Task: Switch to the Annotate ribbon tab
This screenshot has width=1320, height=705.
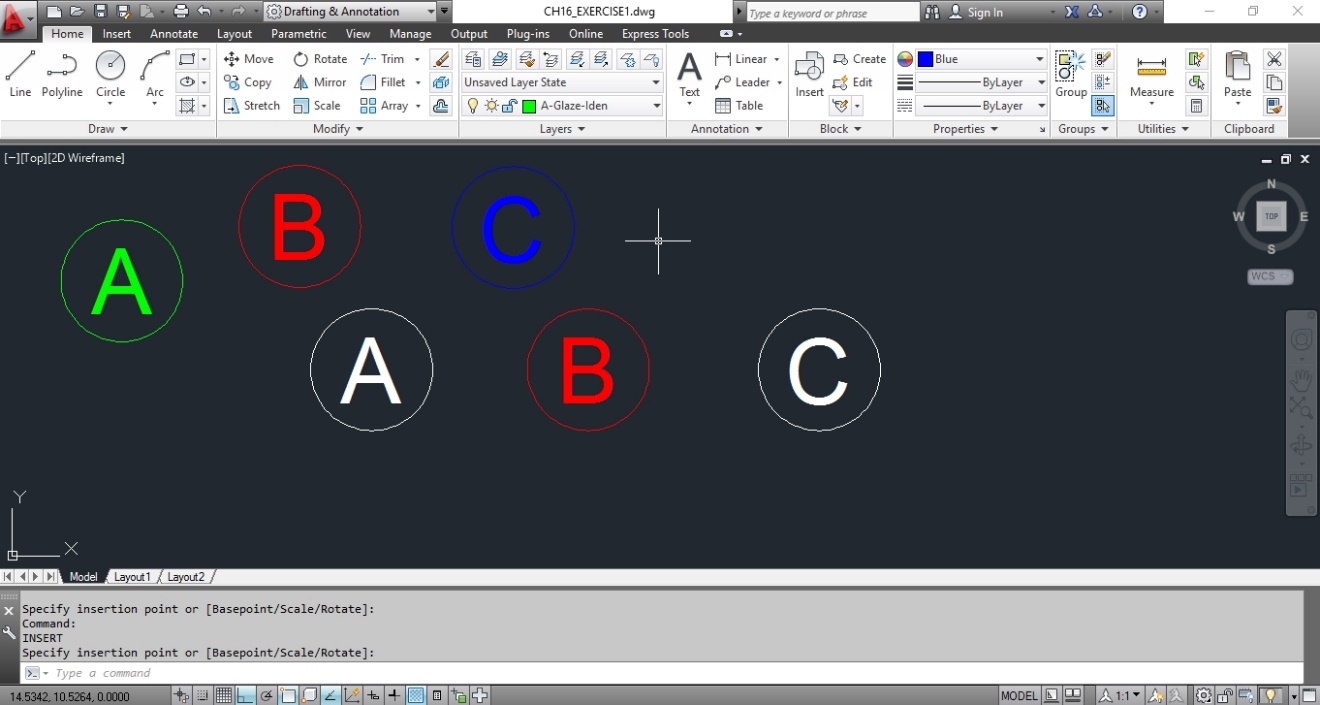Action: pos(173,33)
